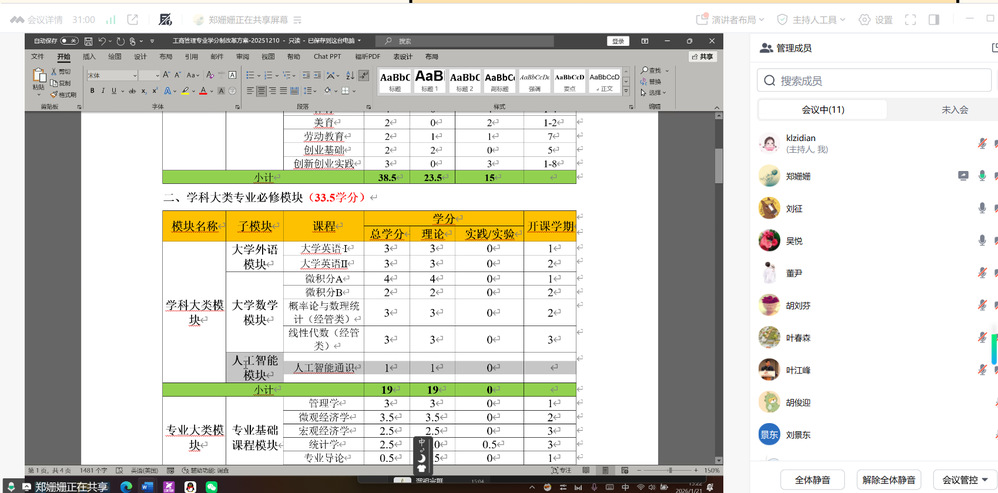
Task: Toggle 吴悦's microphone in the member list
Action: pos(982,241)
